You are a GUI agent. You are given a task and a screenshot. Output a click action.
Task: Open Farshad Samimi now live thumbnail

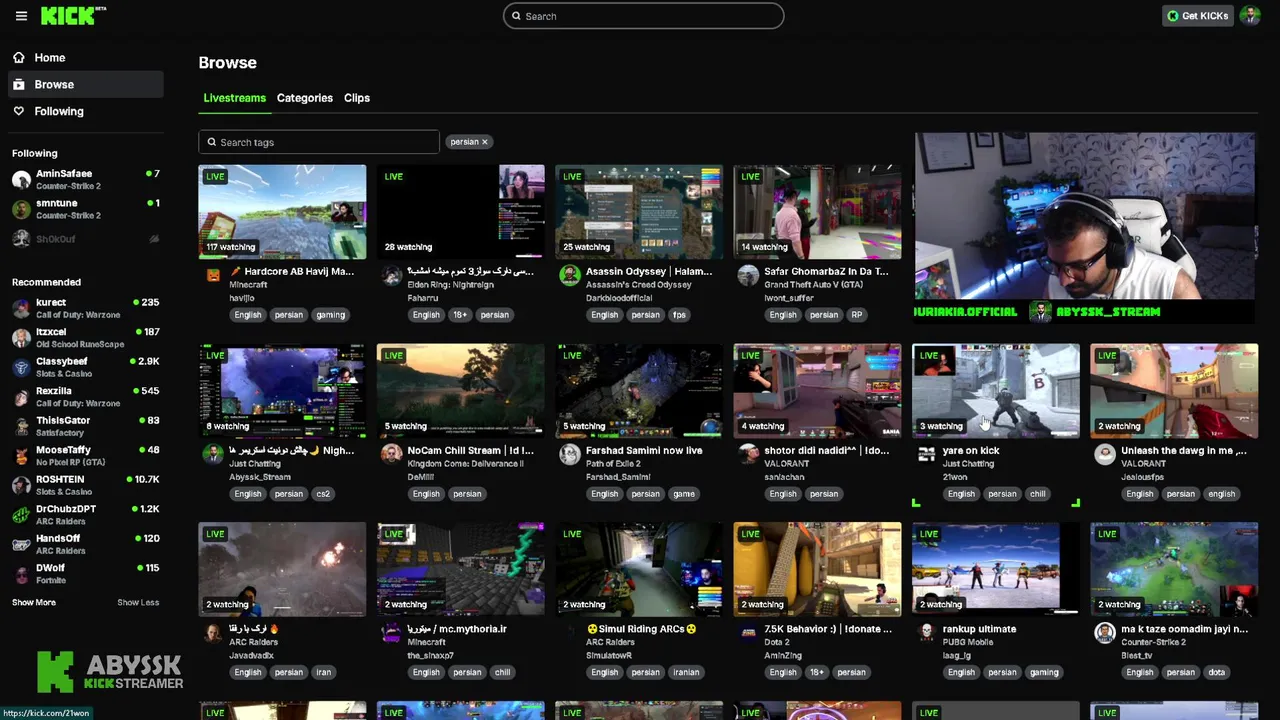pyautogui.click(x=639, y=391)
